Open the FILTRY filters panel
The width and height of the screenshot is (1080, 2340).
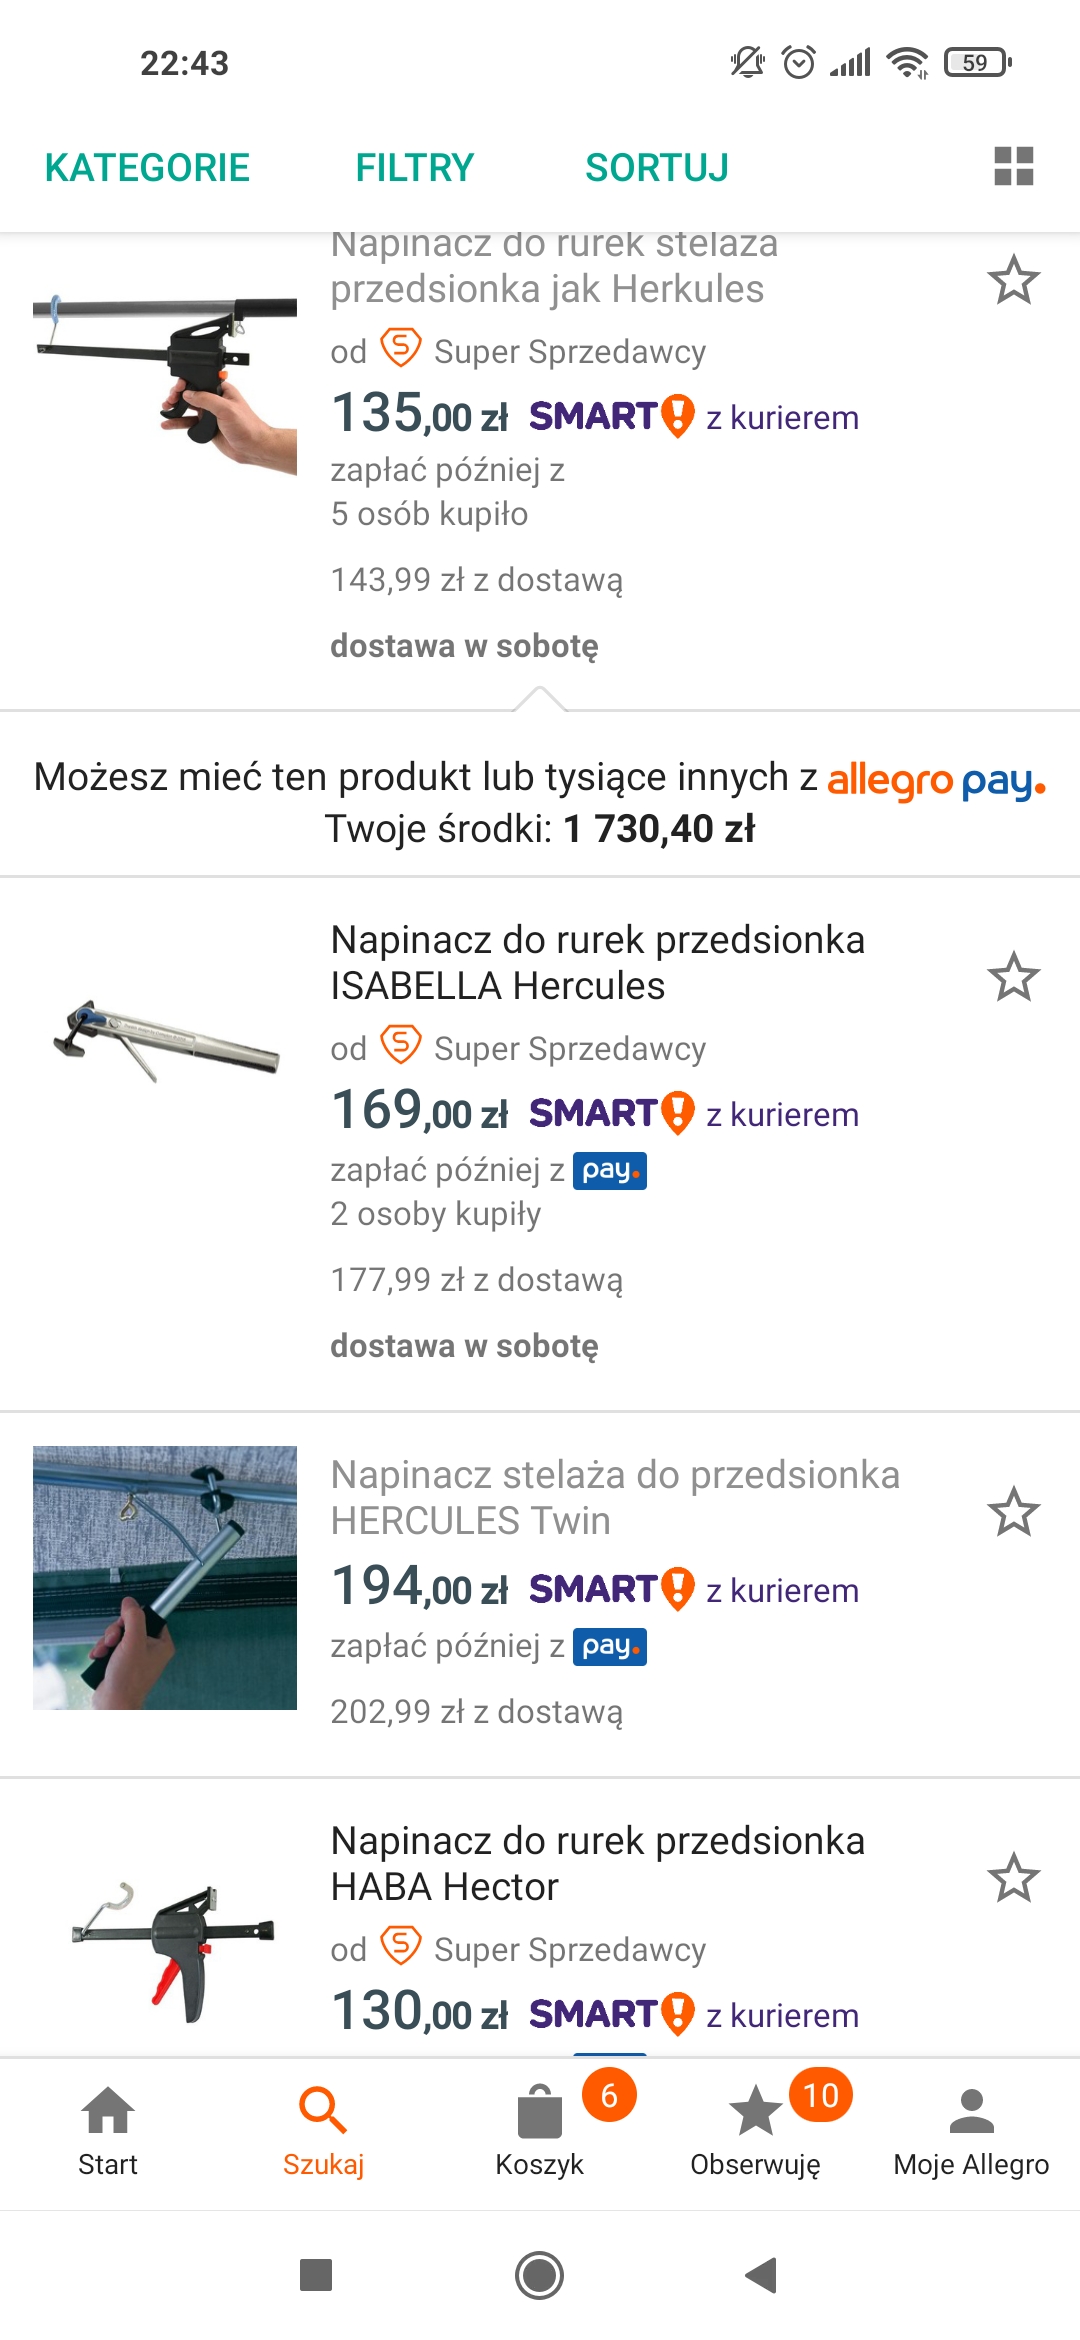[415, 168]
